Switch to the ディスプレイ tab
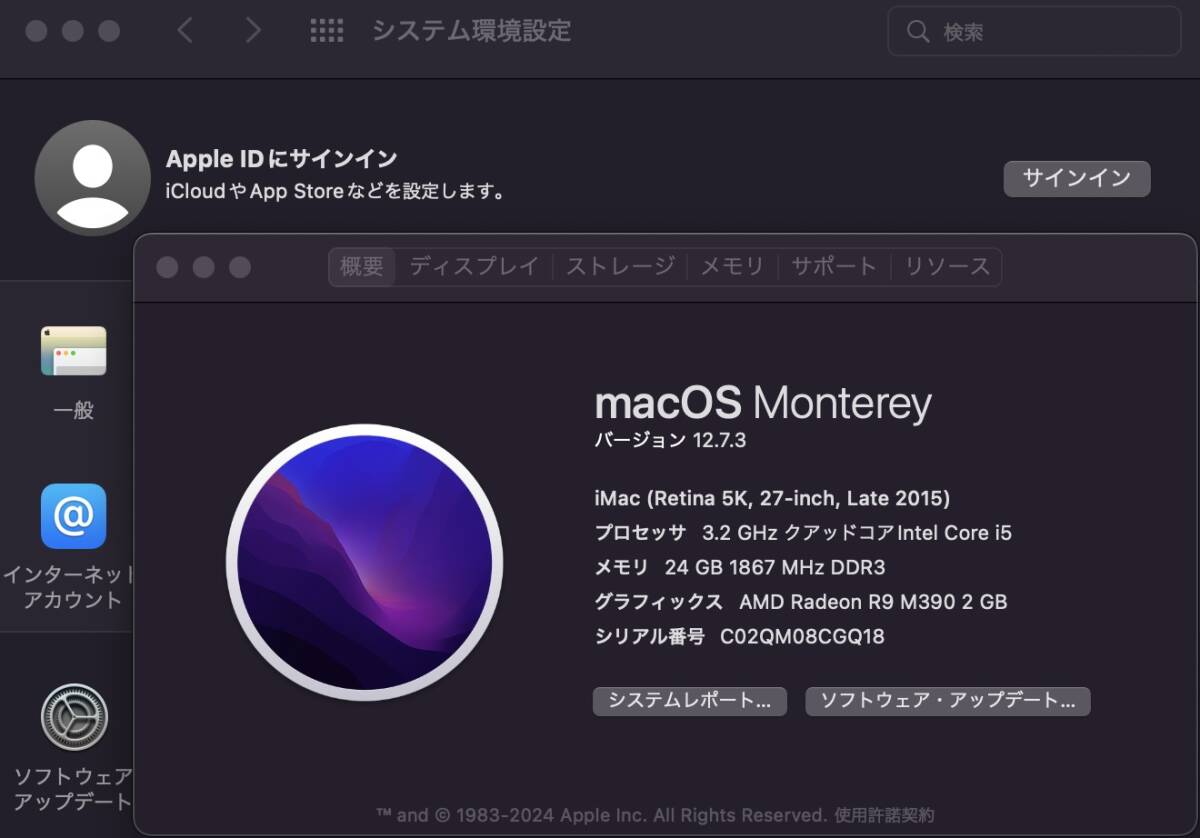 474,267
